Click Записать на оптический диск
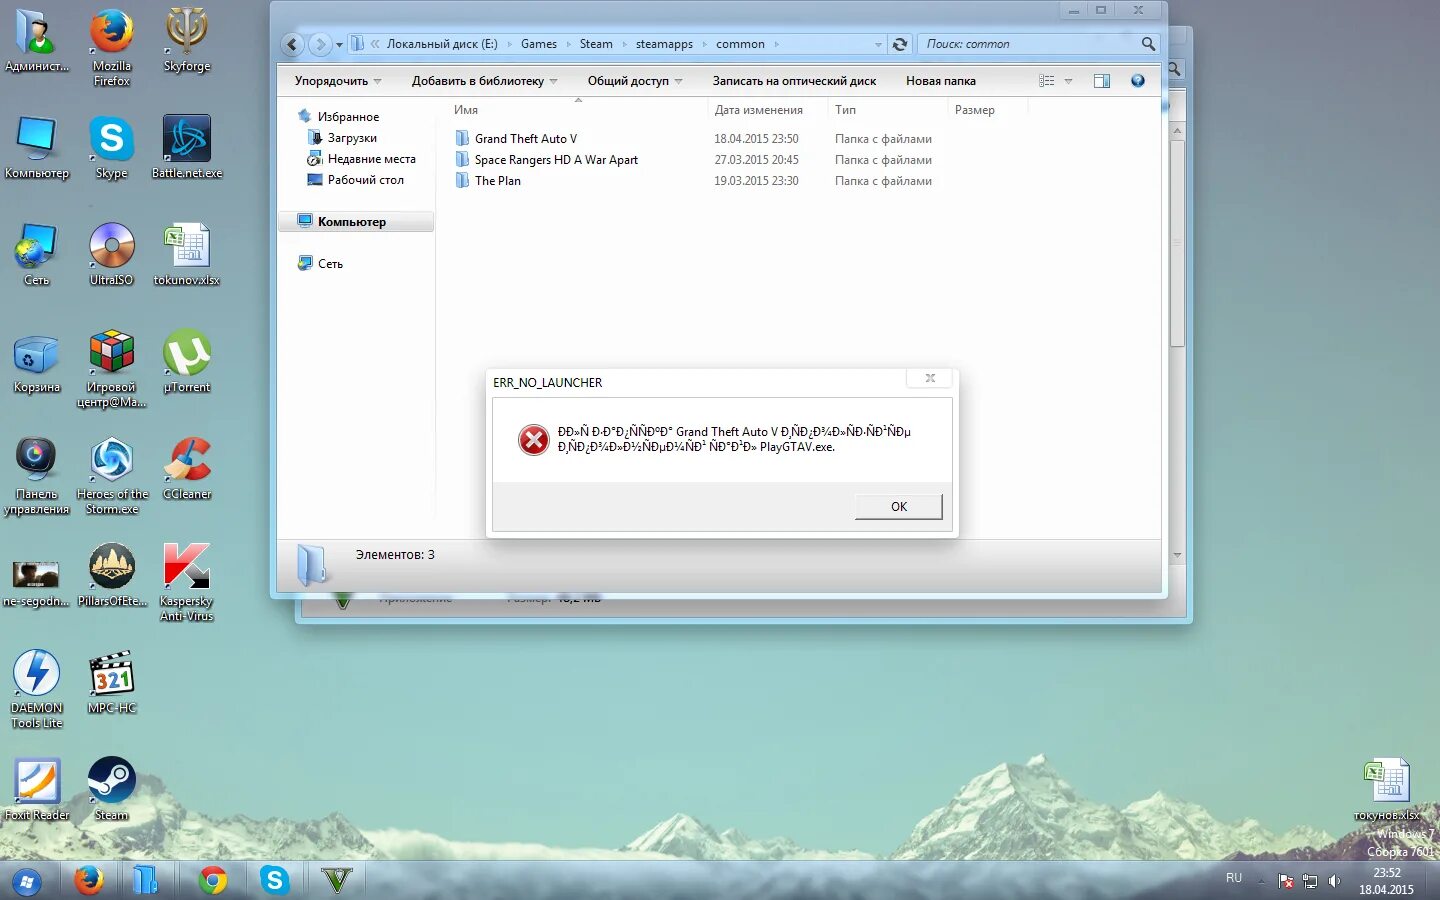1440x900 pixels. (x=794, y=81)
